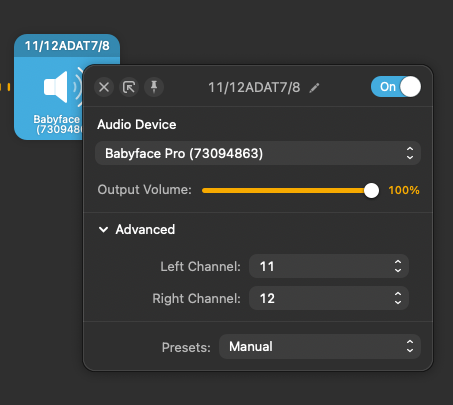Select the speaker icon on the output block
Viewport: 453px width, 405px height.
[63, 87]
